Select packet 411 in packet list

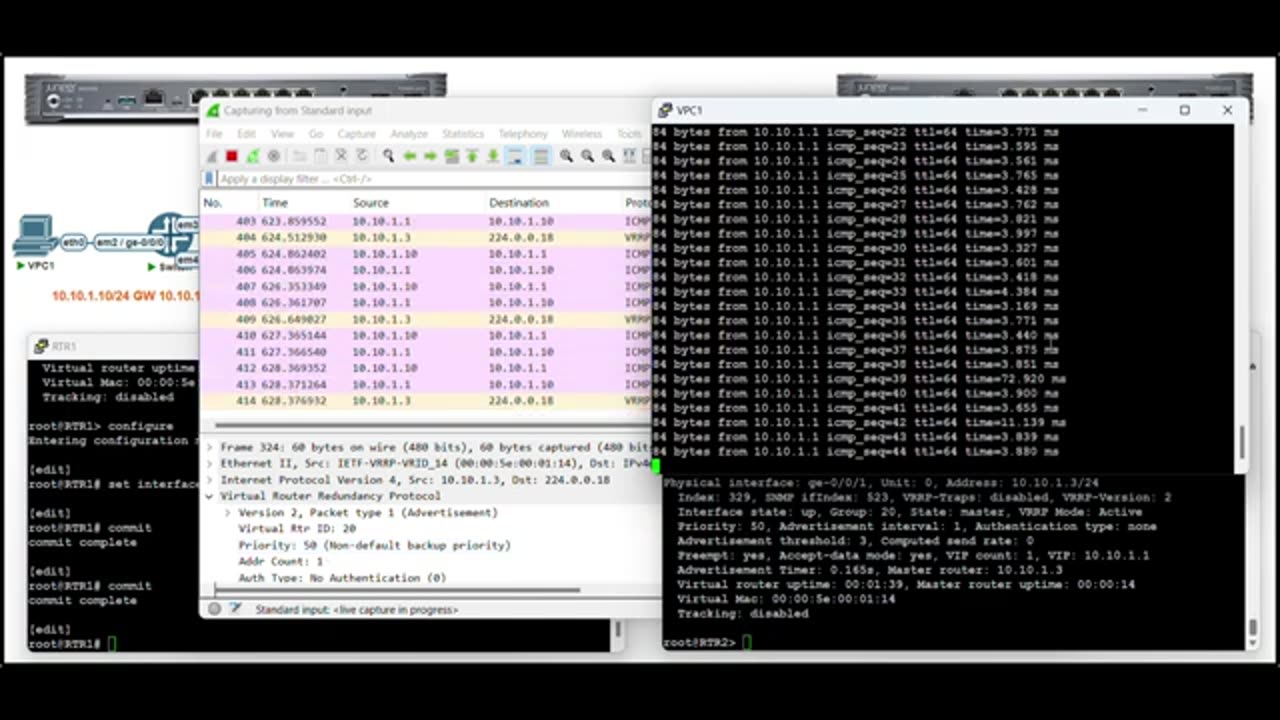click(427, 352)
